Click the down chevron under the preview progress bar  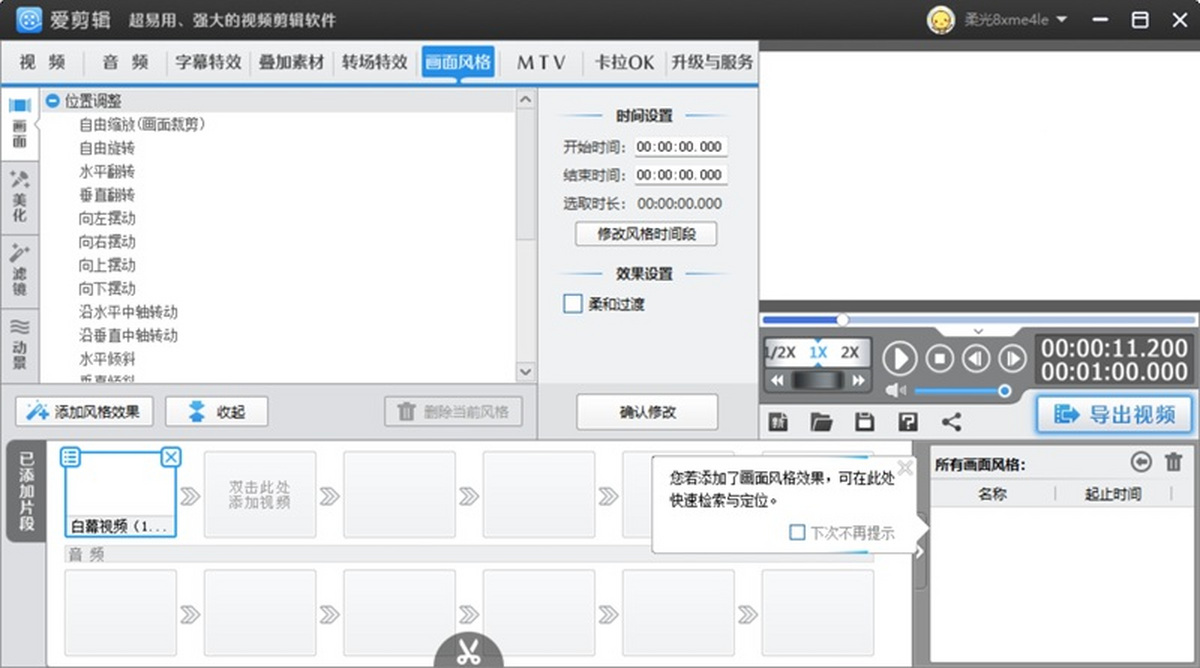point(978,331)
